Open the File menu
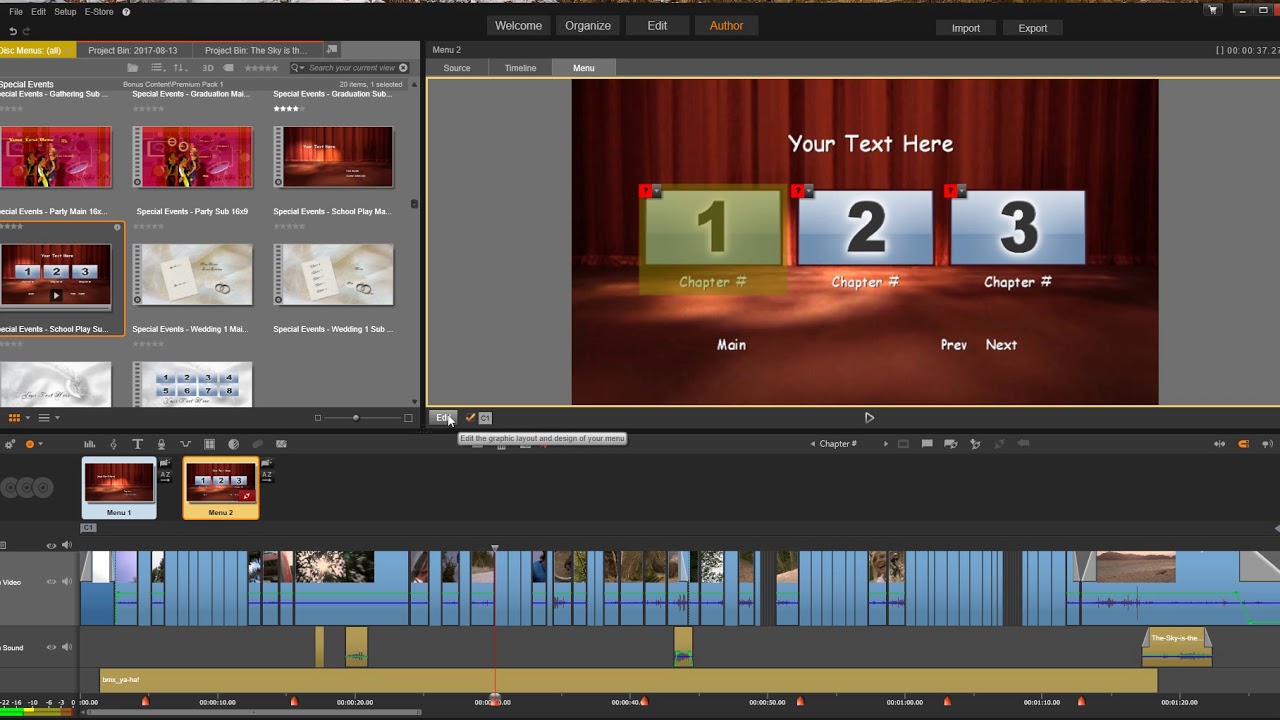The image size is (1280, 720). pos(15,12)
